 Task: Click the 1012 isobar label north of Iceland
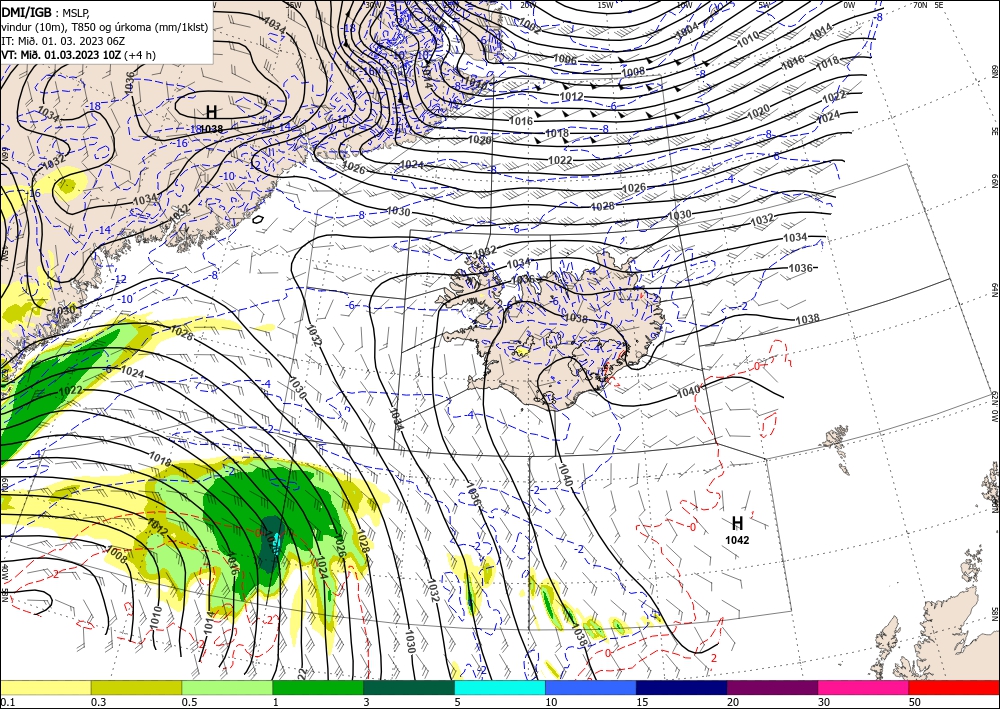(571, 96)
